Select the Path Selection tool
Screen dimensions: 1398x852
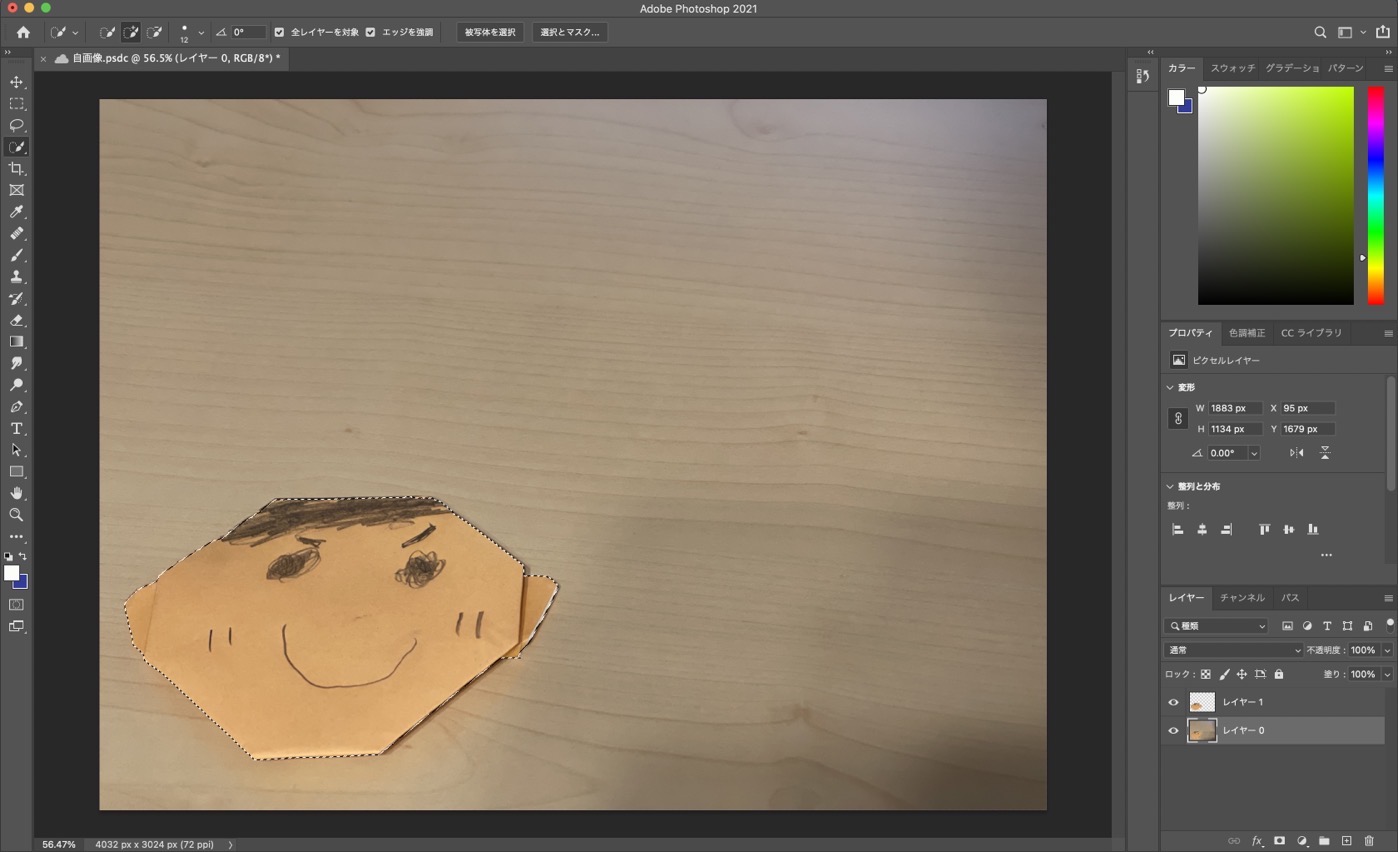[16, 450]
